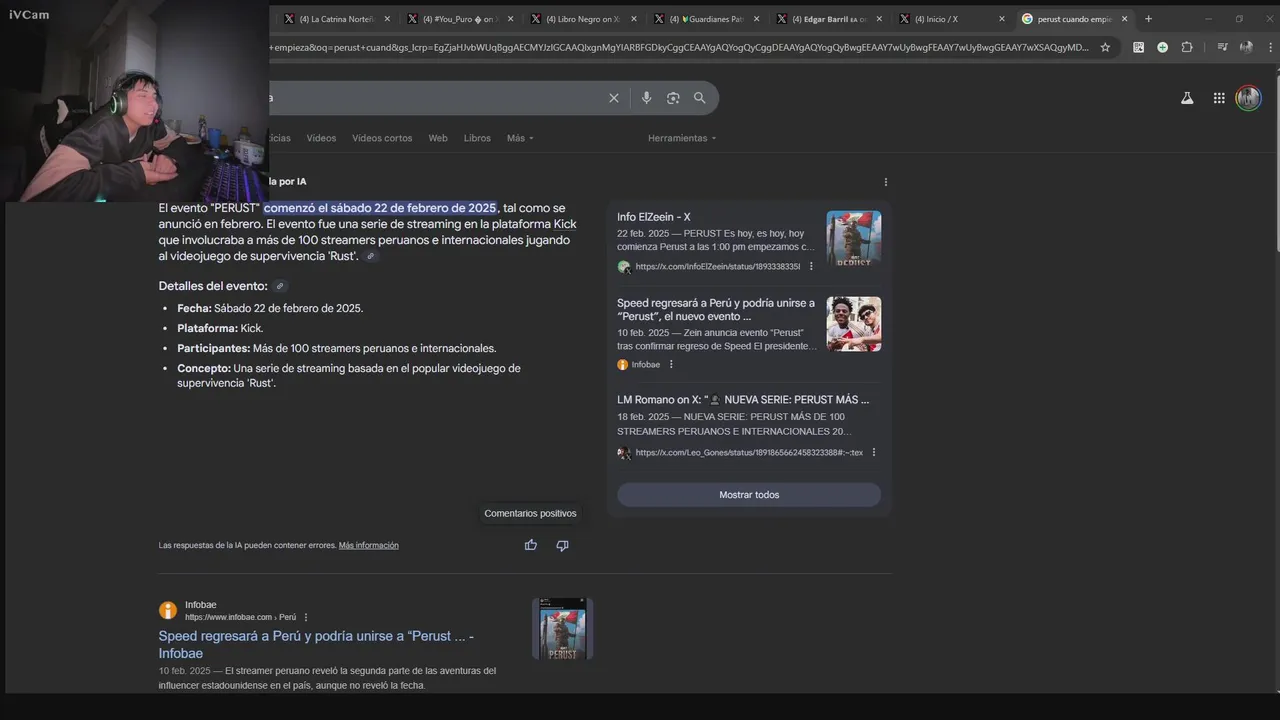The width and height of the screenshot is (1280, 720).
Task: Click the green plus extension icon
Action: (x=1162, y=47)
